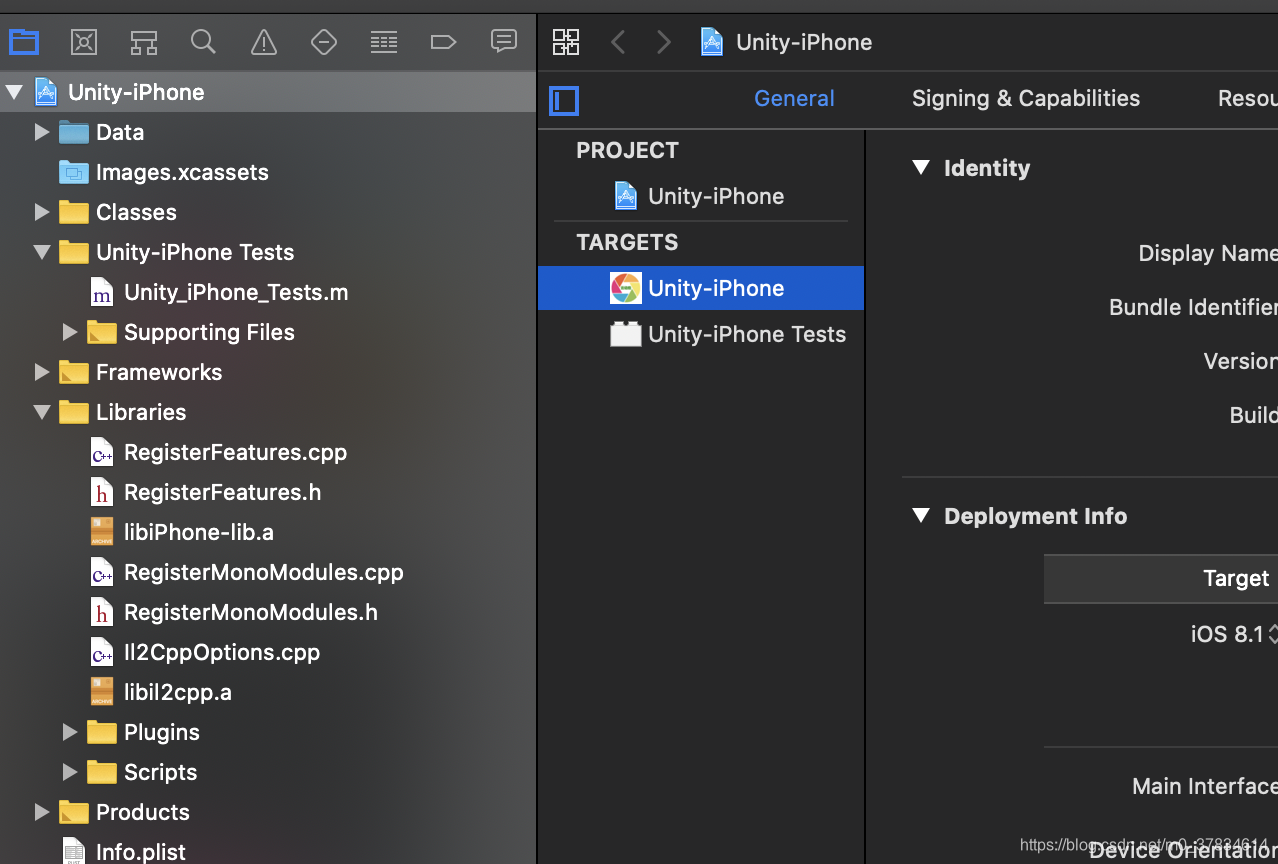Select the Unity-iPhone project root row

tap(268, 92)
